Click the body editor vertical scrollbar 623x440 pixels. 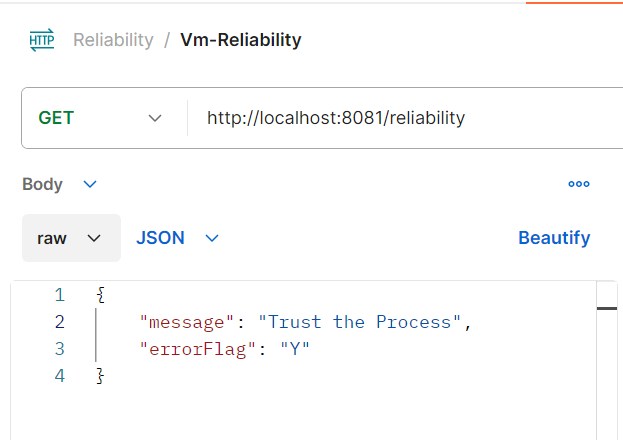607,360
